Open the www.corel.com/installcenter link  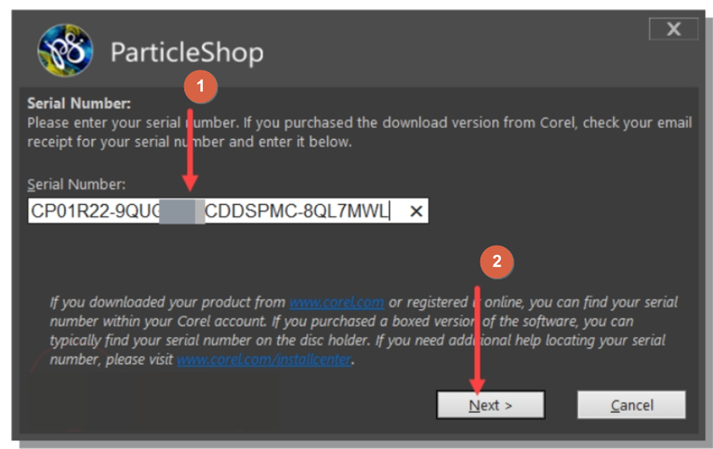tap(264, 360)
